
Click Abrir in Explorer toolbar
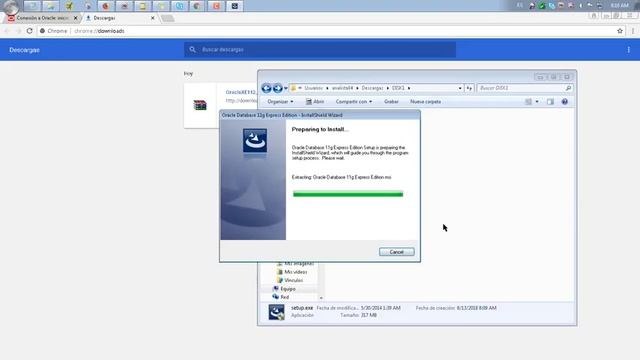(x=315, y=102)
